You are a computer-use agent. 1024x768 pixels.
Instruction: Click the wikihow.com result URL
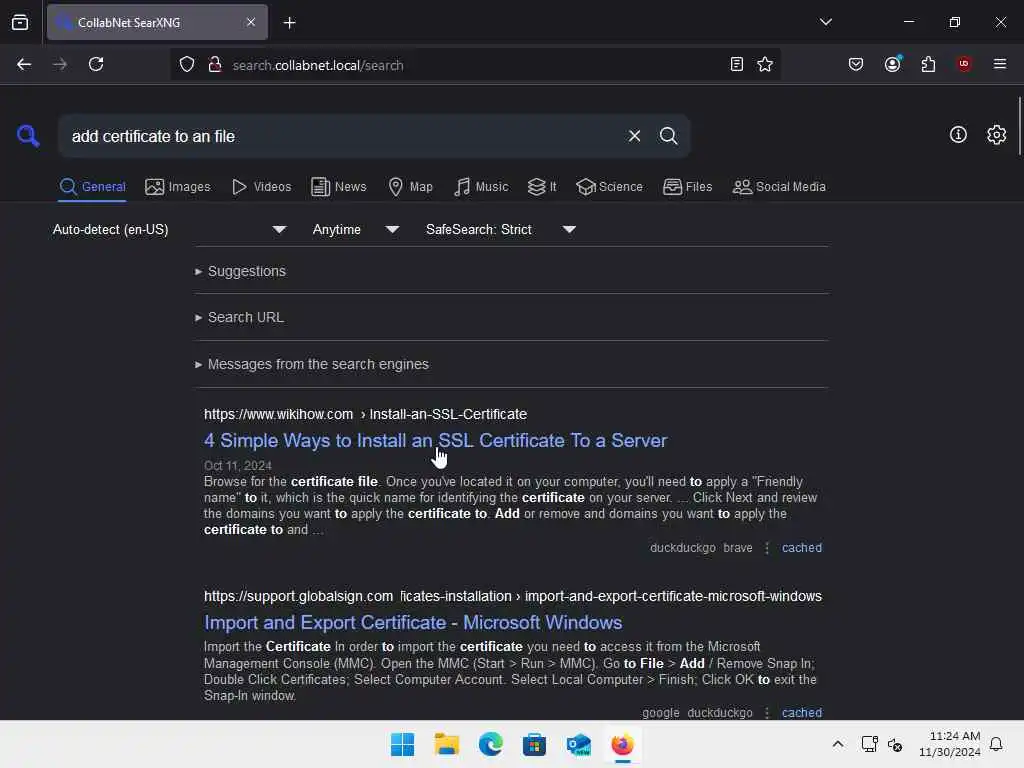[365, 414]
